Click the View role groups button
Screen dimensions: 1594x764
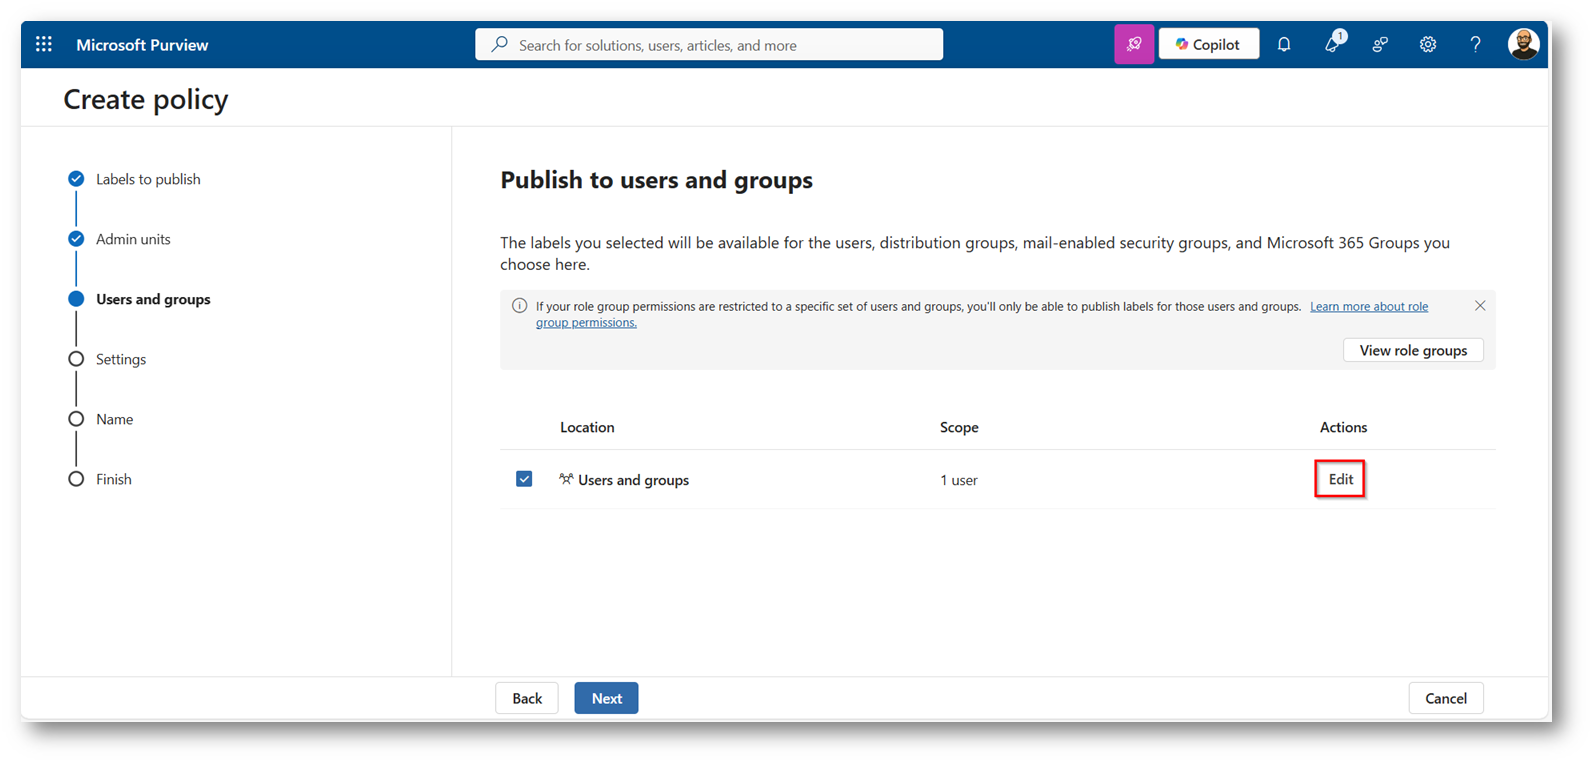[1412, 350]
